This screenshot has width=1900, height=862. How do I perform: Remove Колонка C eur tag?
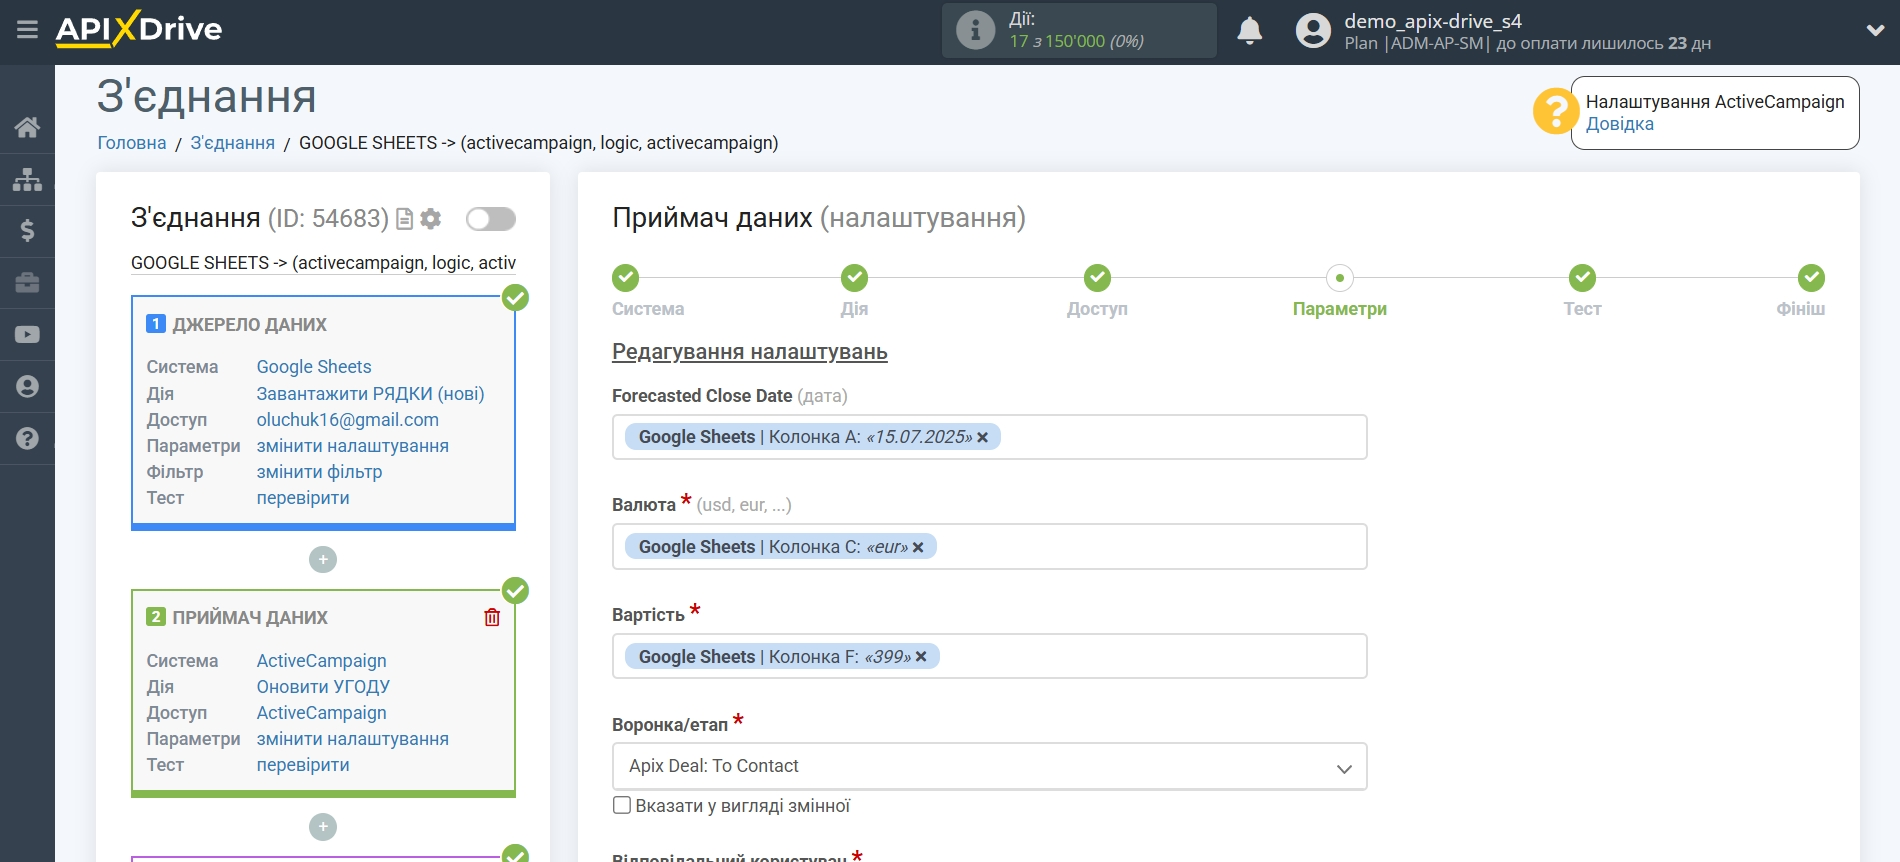[x=918, y=547]
